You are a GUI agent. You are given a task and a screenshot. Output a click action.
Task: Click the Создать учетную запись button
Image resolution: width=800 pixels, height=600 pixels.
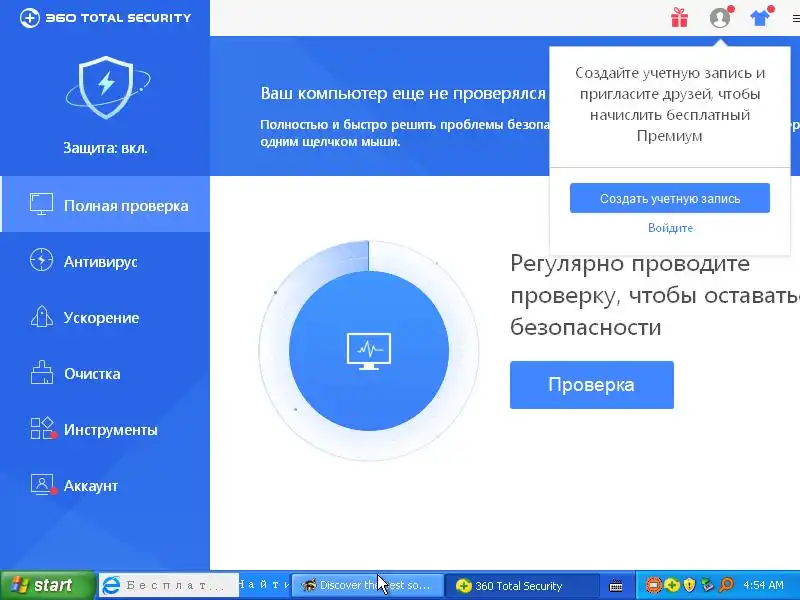pos(669,198)
